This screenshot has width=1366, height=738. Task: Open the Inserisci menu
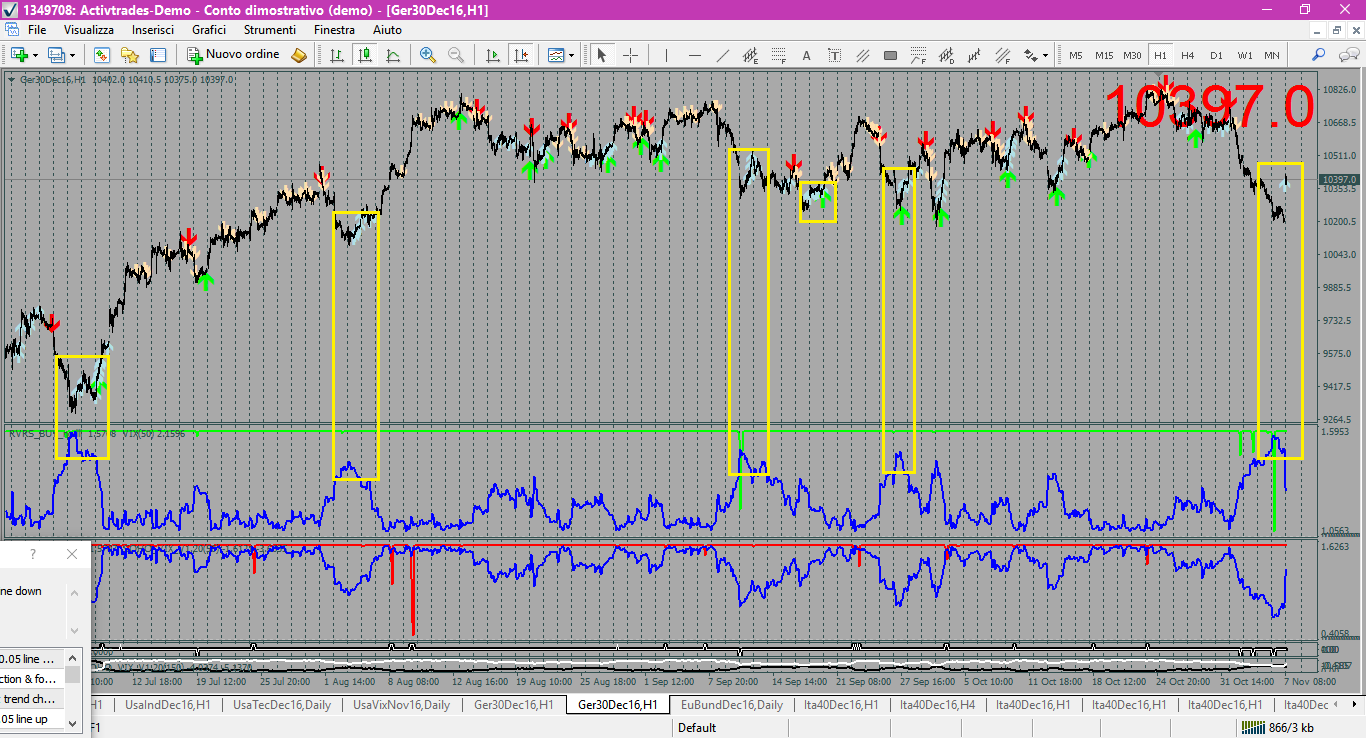tap(153, 30)
